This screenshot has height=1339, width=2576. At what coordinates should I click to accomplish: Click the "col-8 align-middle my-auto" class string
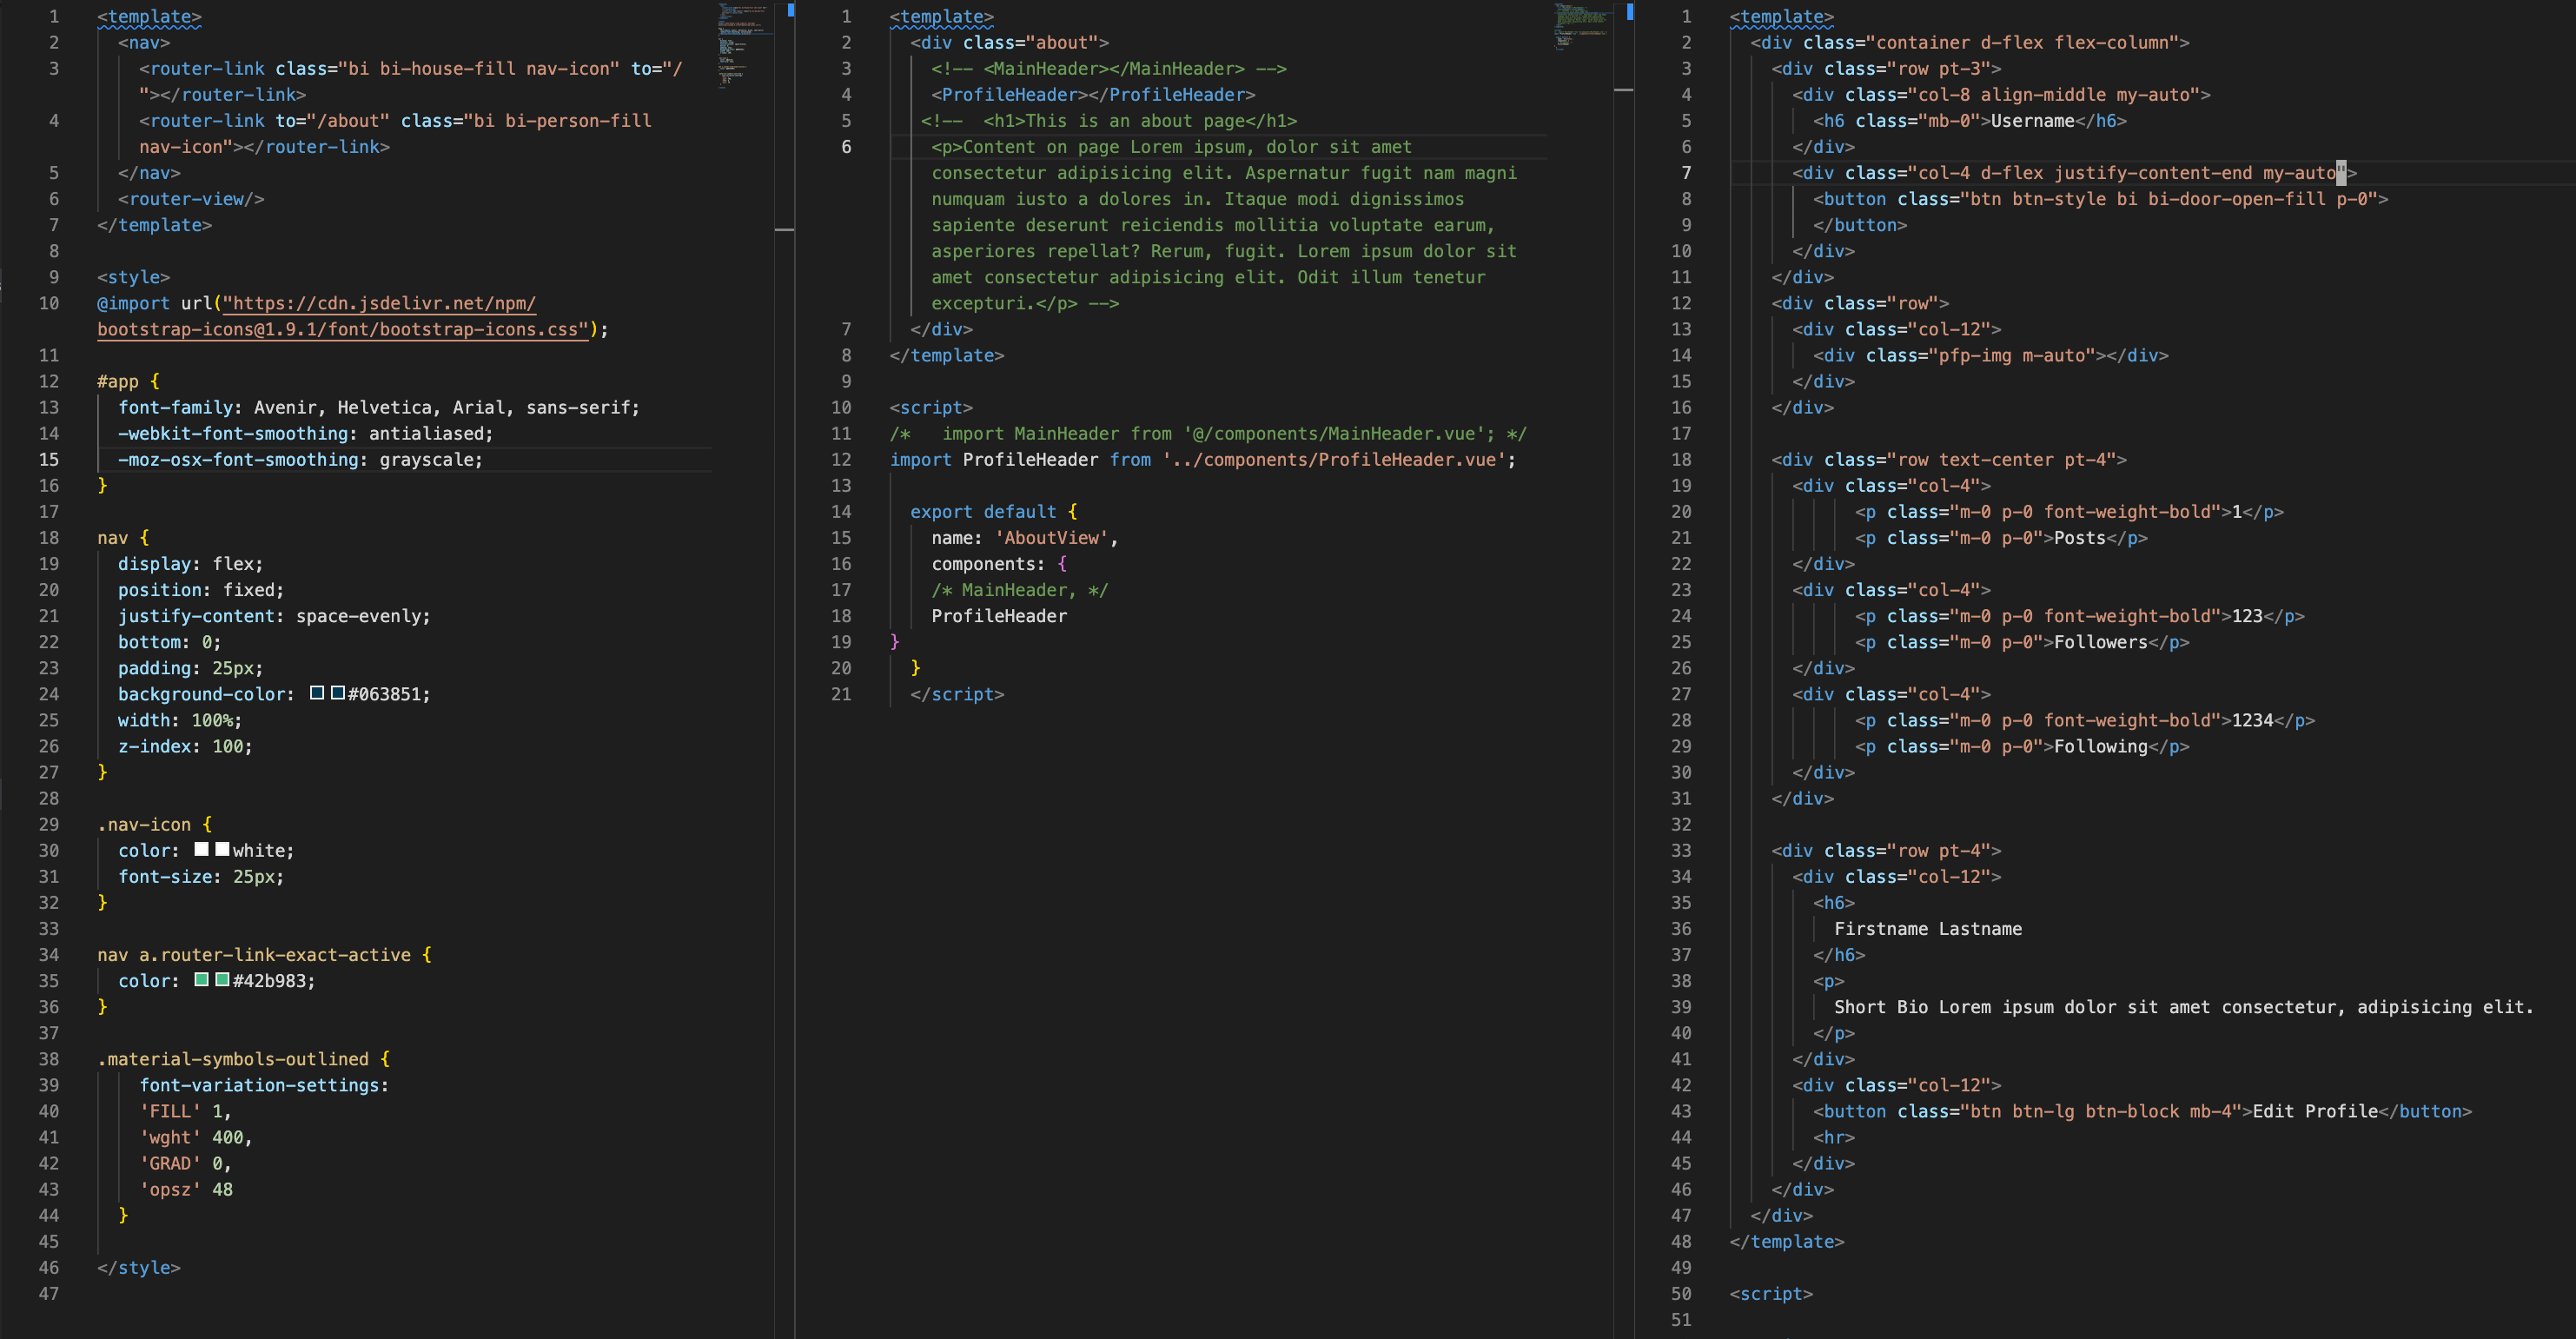(x=2053, y=94)
